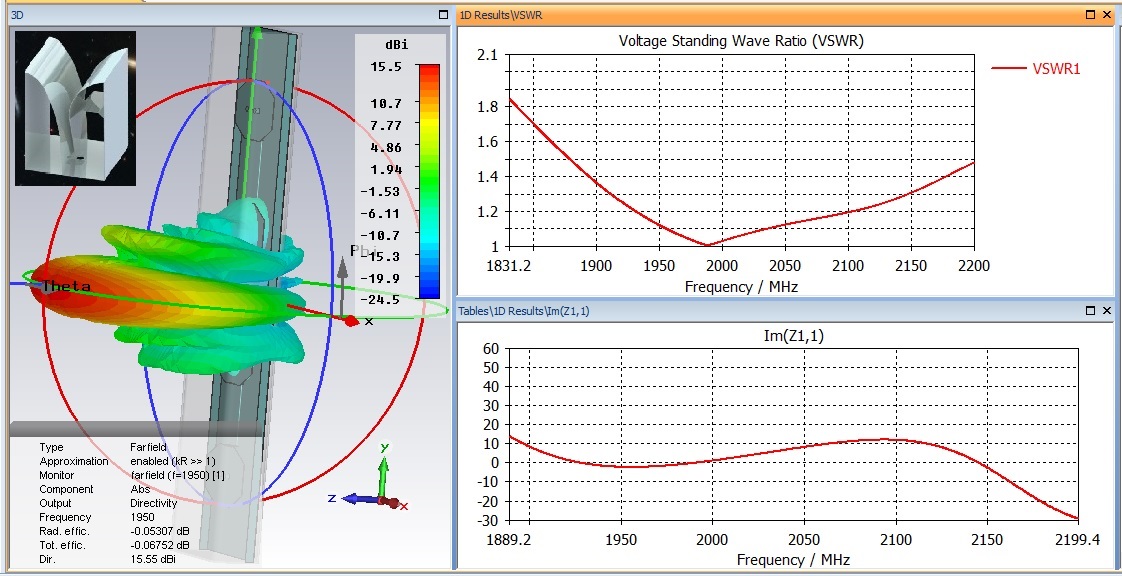
Task: Click the 3D window title bar
Action: [x=229, y=14]
